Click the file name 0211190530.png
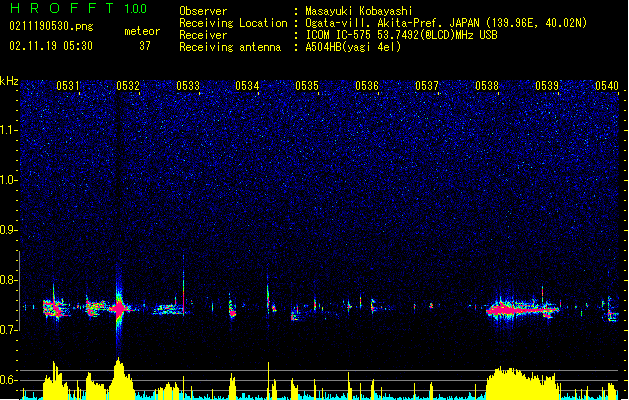The image size is (629, 400). (x=51, y=26)
